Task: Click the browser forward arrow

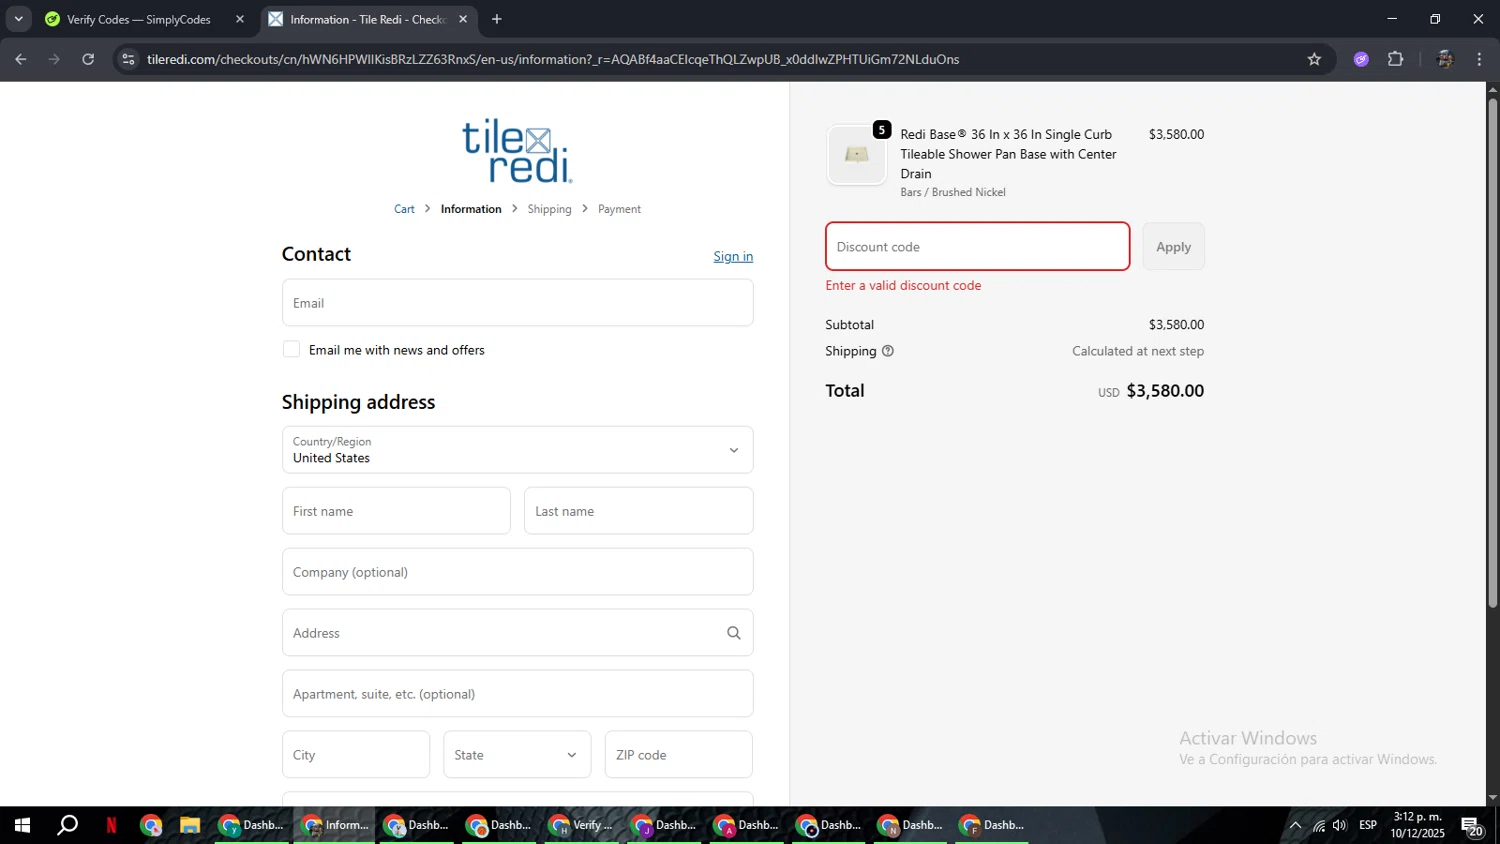Action: click(x=54, y=59)
